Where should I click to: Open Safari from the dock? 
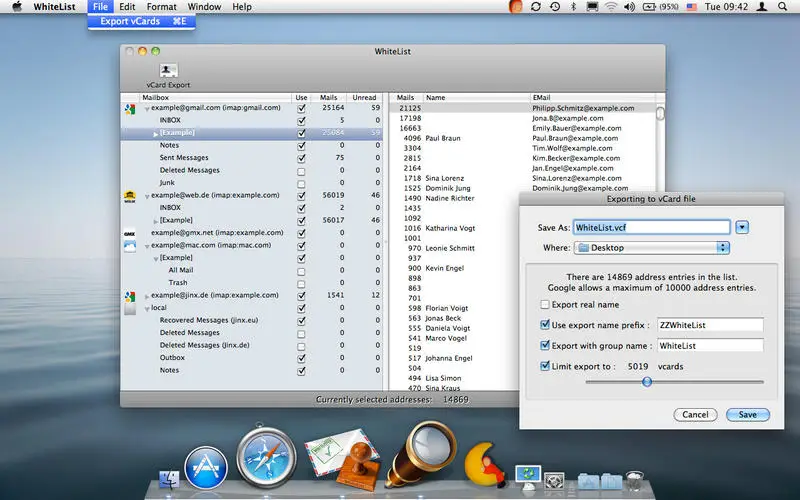click(266, 459)
